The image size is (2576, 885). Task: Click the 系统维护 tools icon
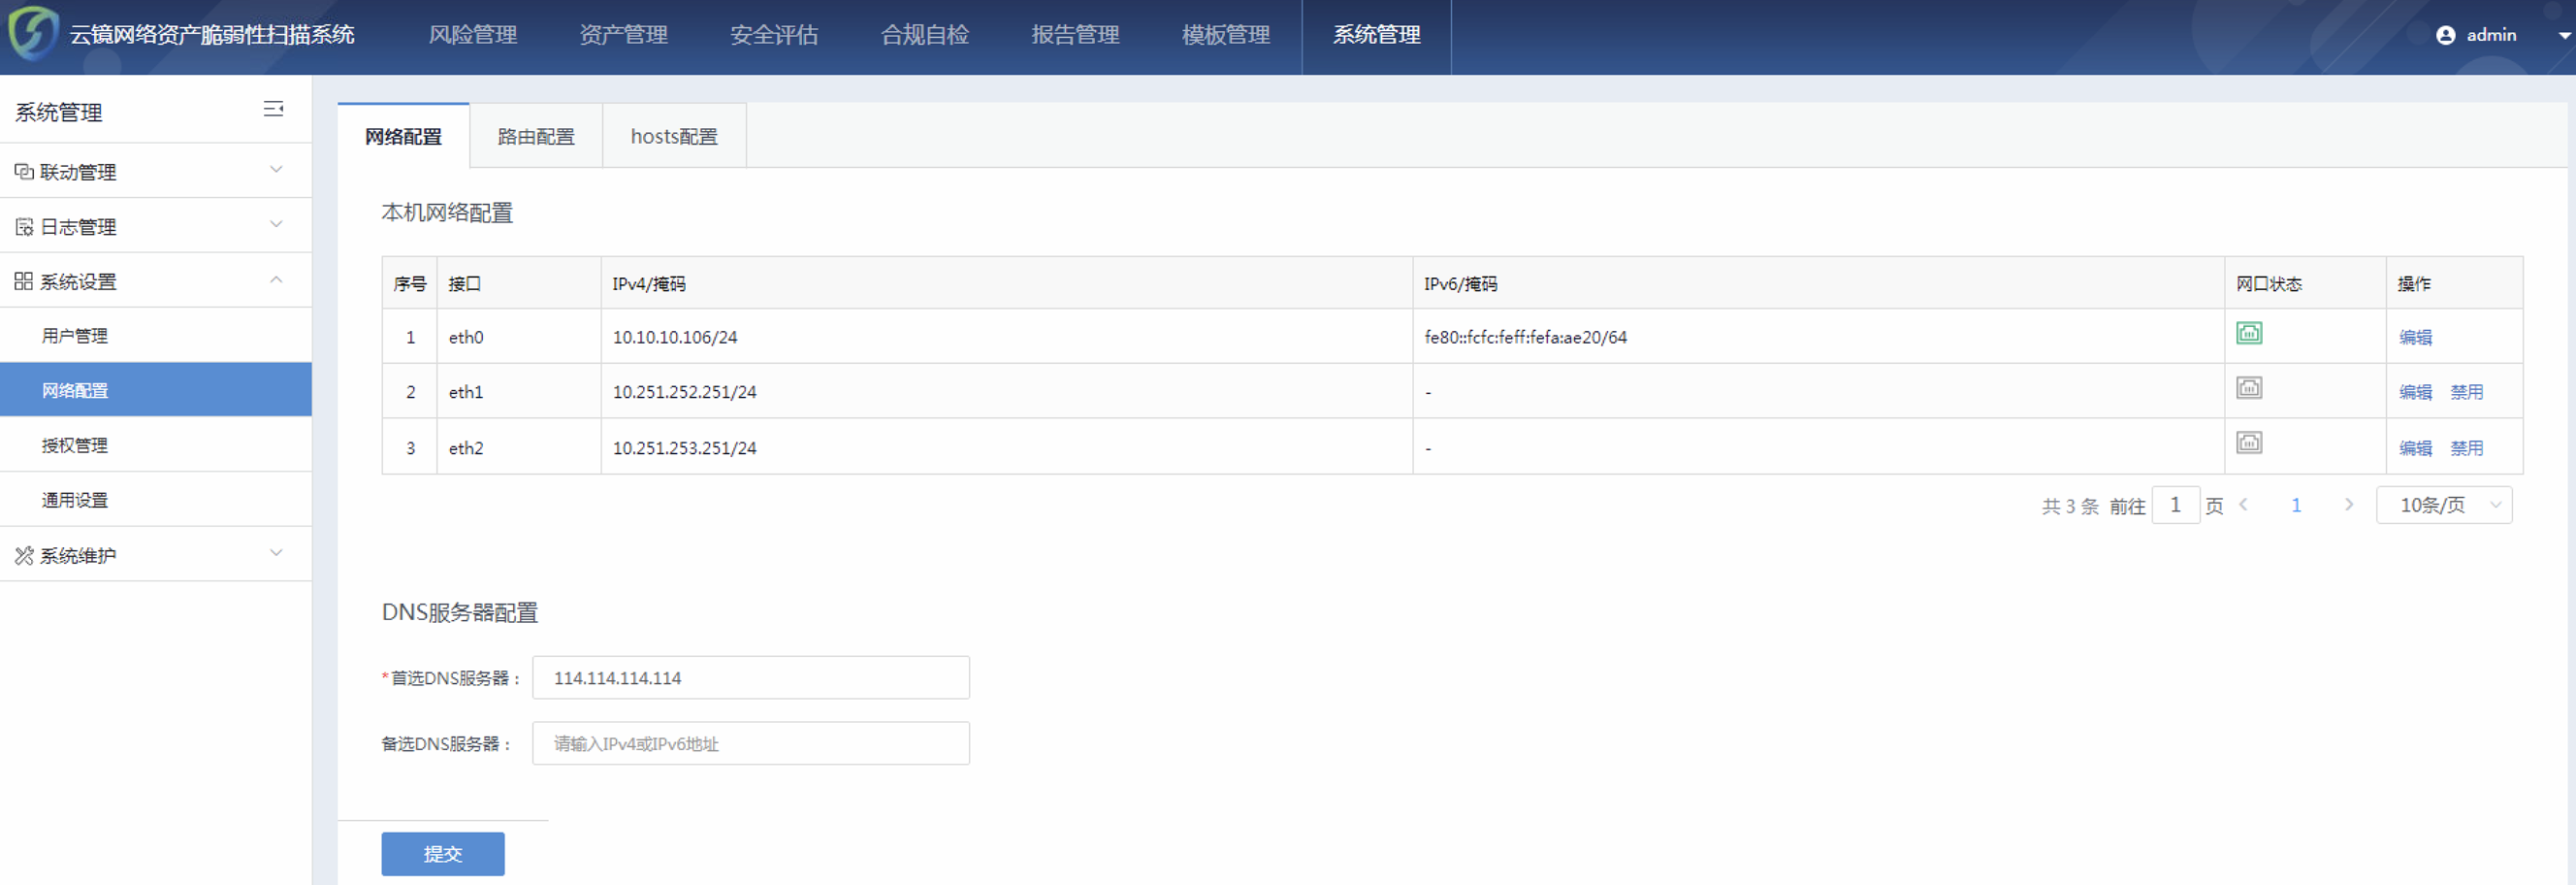24,555
